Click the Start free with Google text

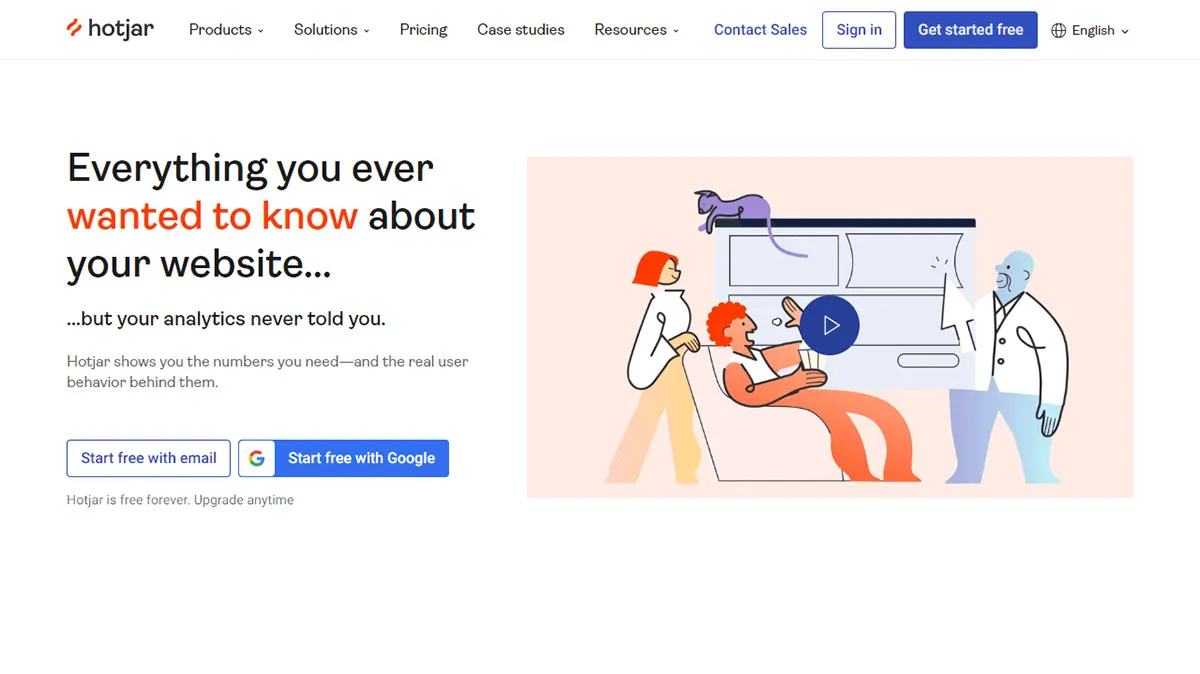pyautogui.click(x=361, y=458)
